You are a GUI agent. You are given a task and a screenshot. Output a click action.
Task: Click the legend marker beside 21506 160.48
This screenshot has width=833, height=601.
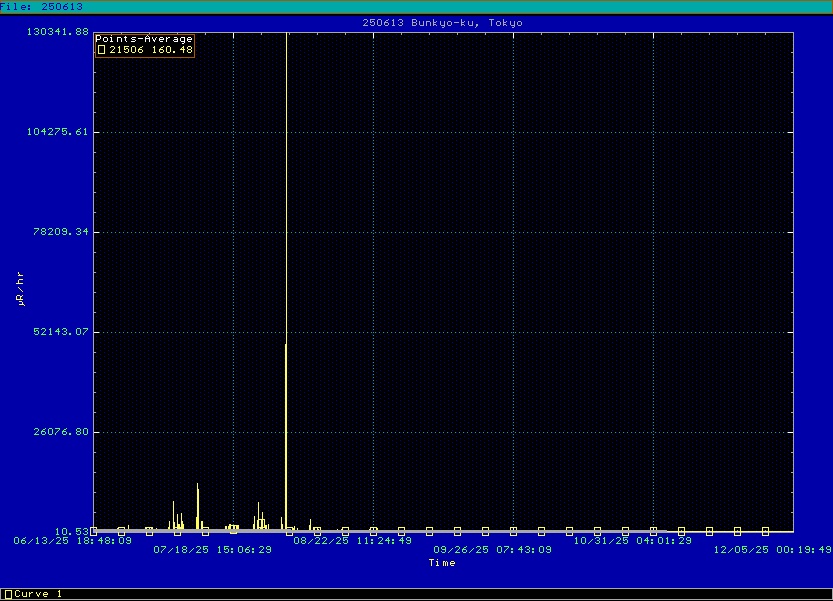pyautogui.click(x=101, y=49)
